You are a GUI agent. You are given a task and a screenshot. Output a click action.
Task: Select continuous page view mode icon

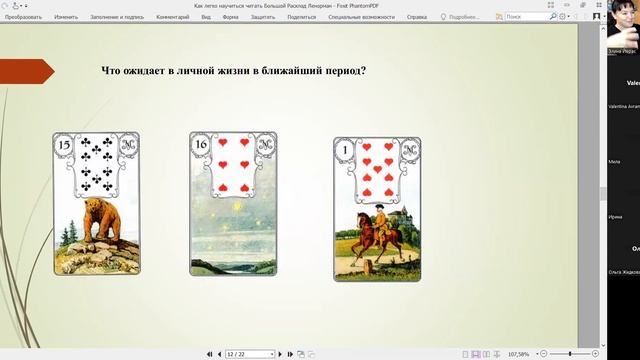pos(476,354)
